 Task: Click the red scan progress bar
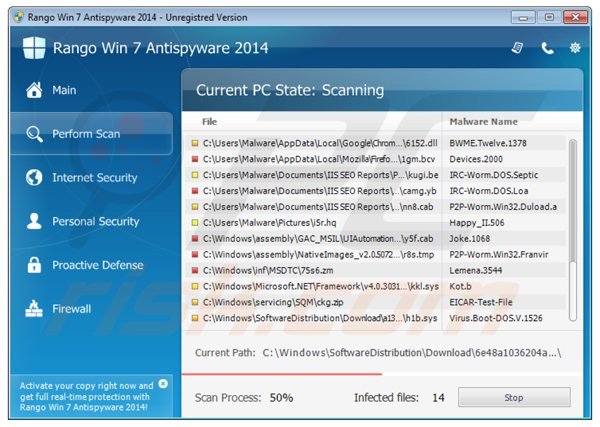(282, 374)
